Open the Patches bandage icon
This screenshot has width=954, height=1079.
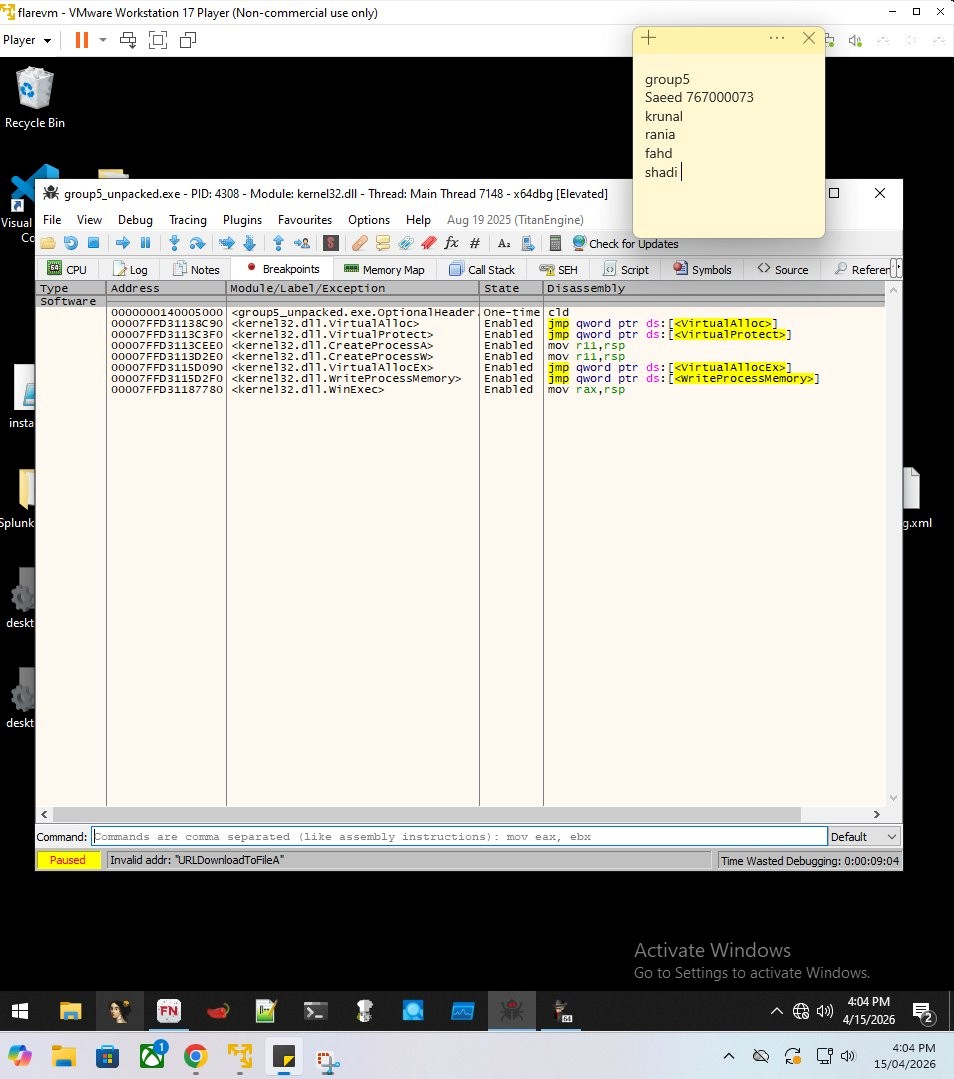(x=359, y=243)
